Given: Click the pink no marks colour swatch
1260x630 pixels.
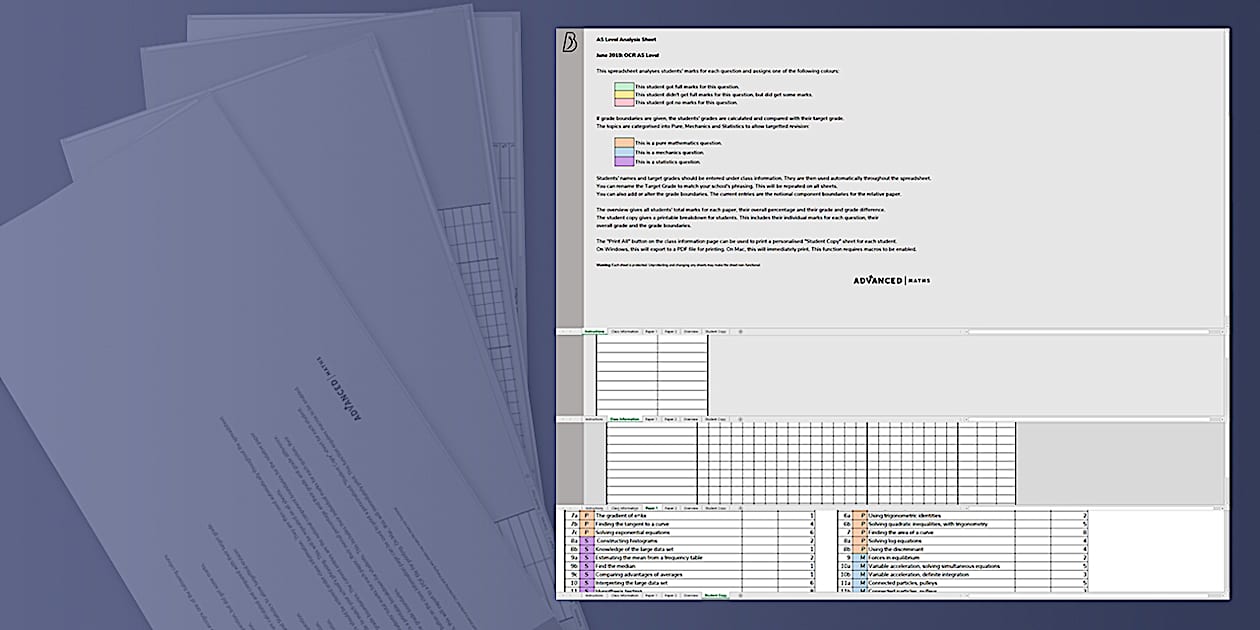Looking at the screenshot, I should (x=624, y=102).
